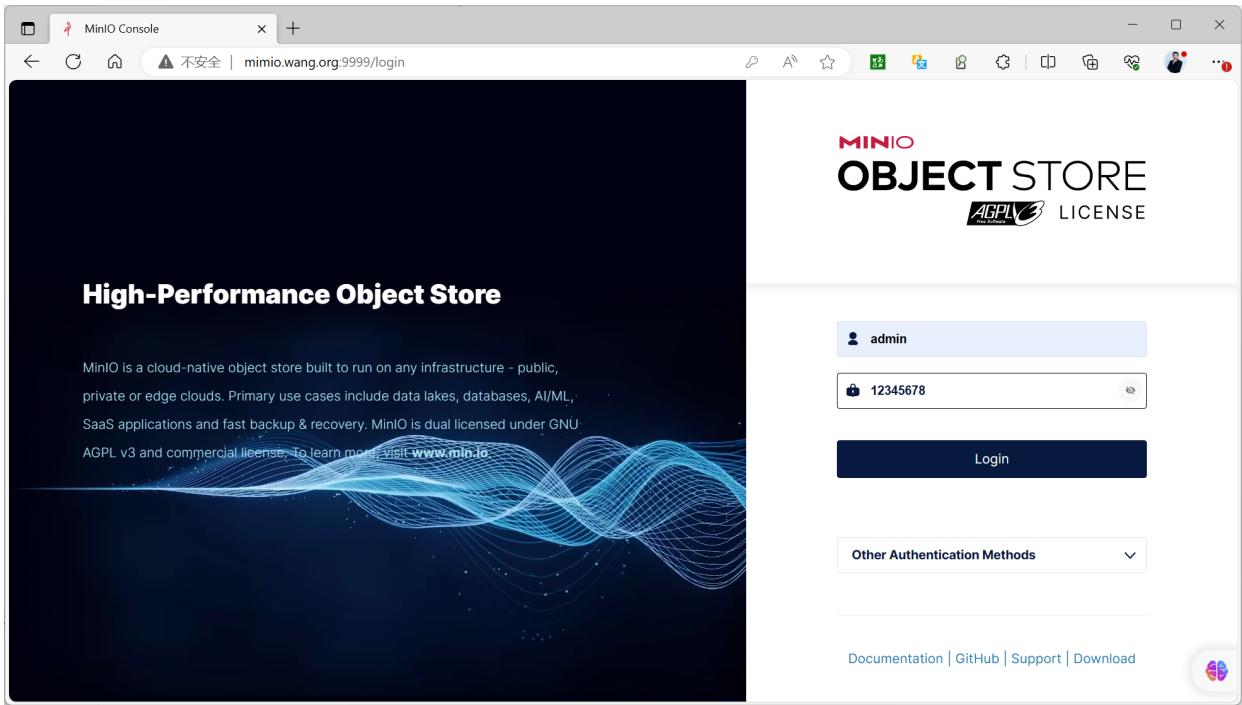Toggle password visibility eye icon
Image resolution: width=1242 pixels, height=705 pixels.
coord(1130,391)
